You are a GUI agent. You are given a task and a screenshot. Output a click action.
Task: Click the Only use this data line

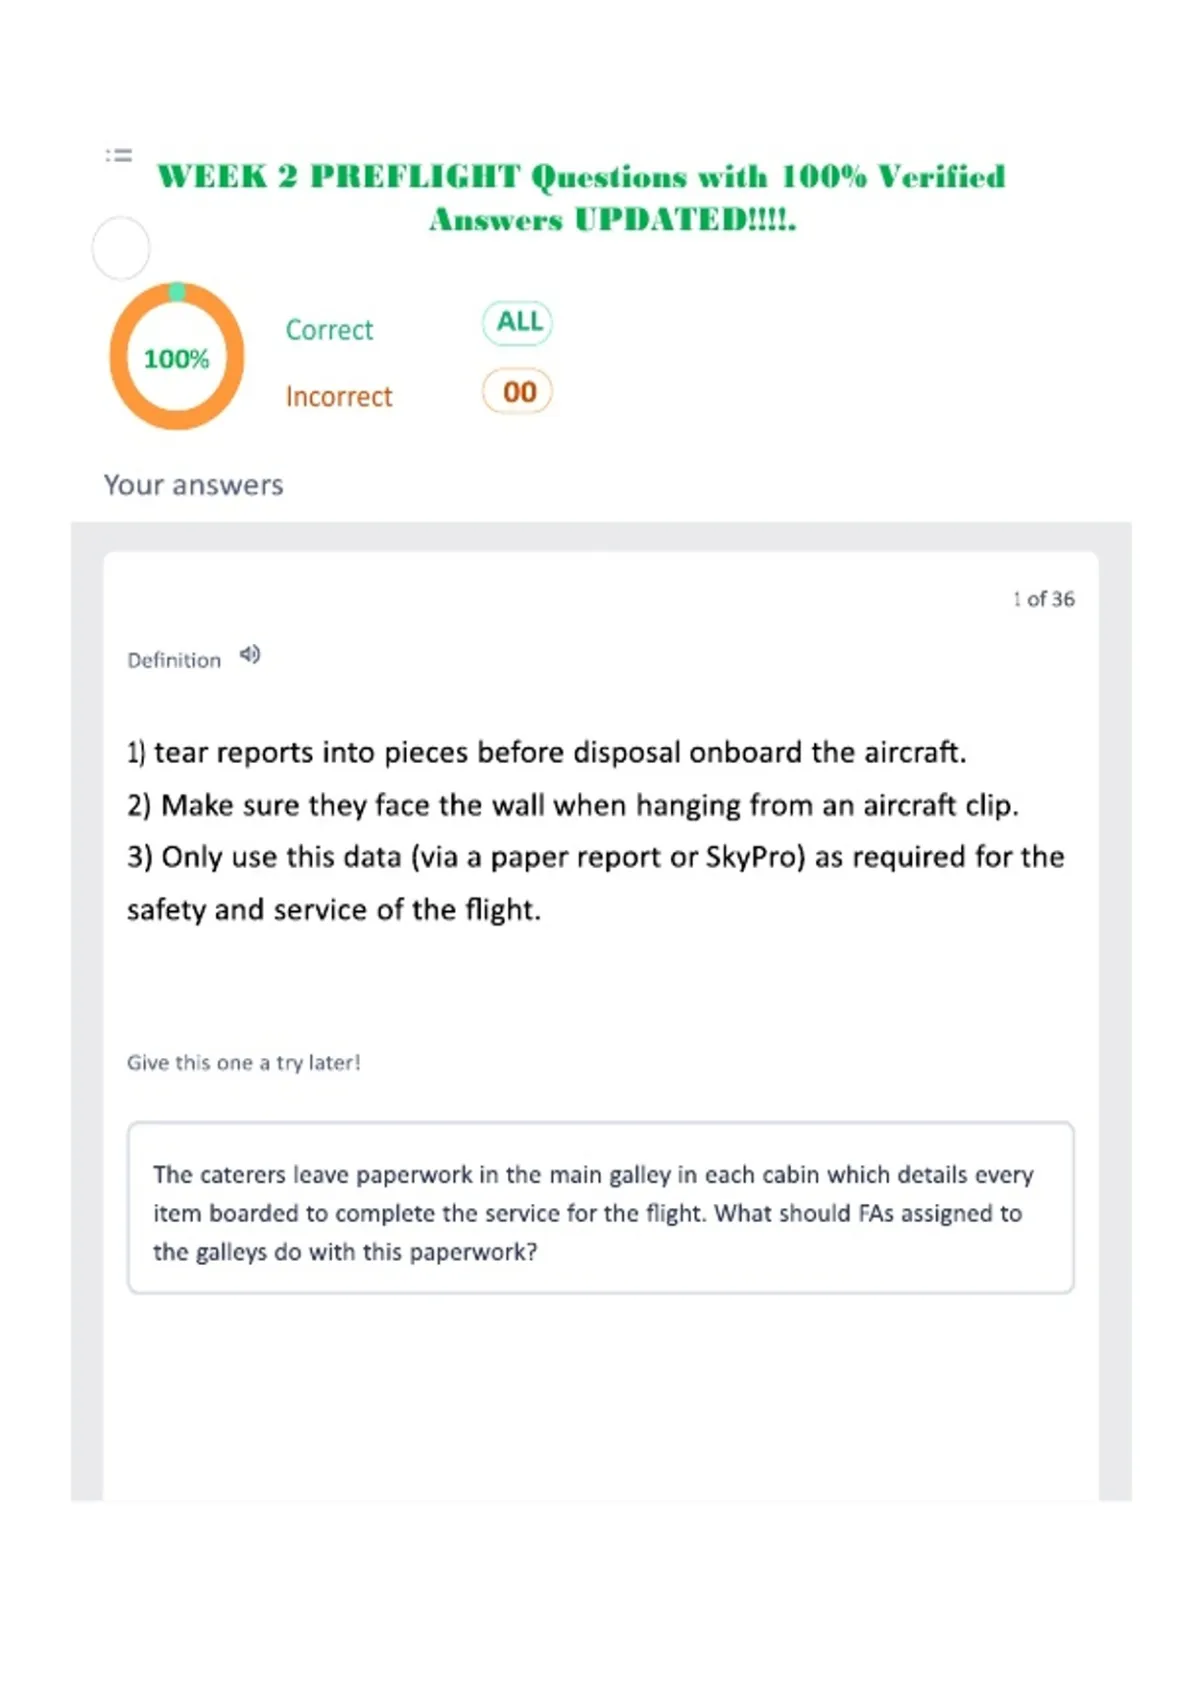pos(596,857)
